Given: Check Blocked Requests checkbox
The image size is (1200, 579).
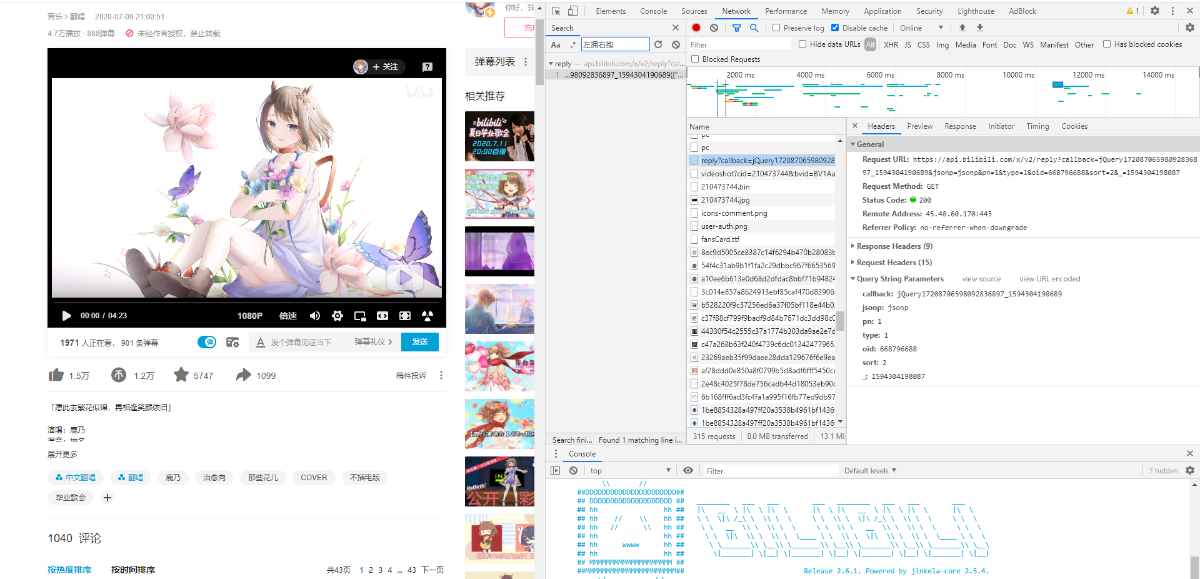Looking at the screenshot, I should coord(695,59).
